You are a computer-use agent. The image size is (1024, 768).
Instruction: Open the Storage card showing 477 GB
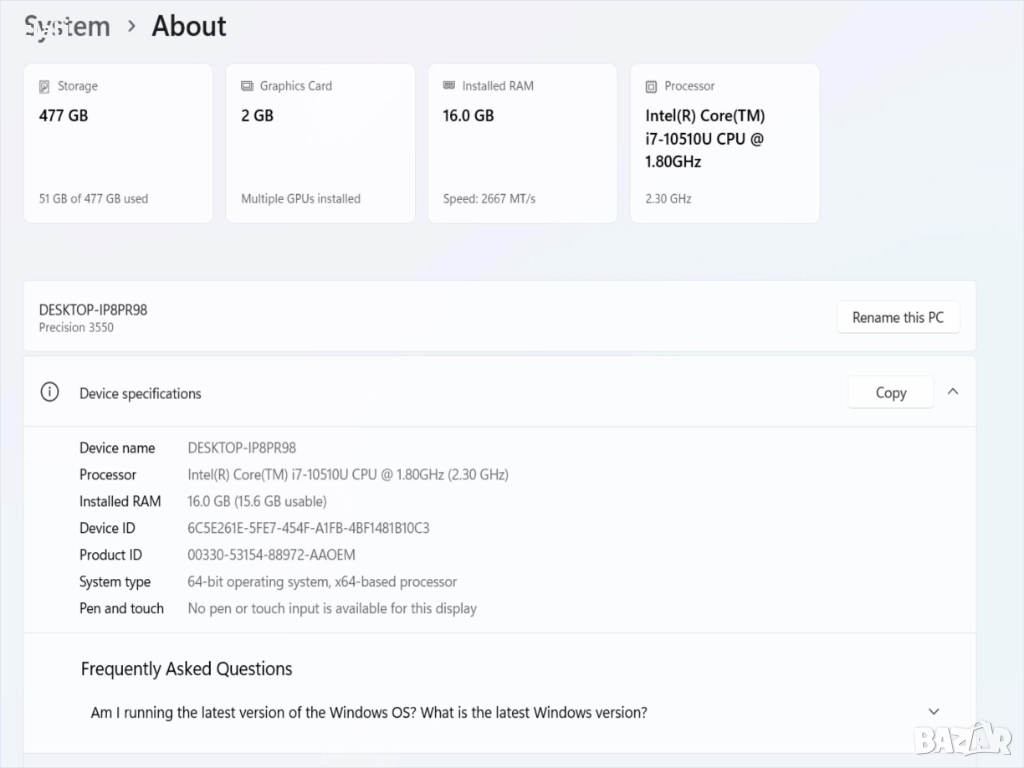pos(118,143)
